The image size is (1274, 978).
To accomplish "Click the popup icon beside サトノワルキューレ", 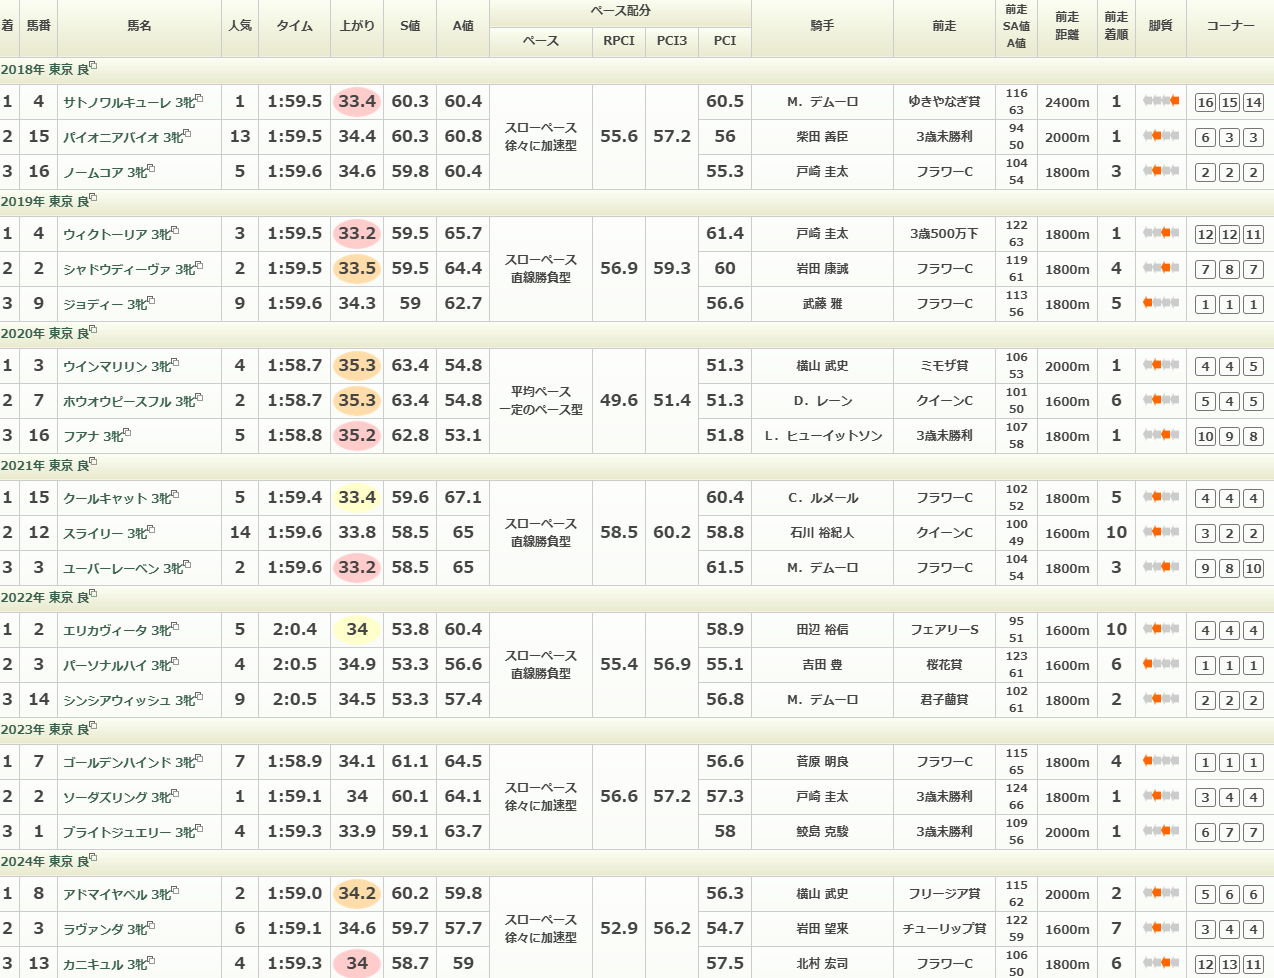I will [x=199, y=98].
